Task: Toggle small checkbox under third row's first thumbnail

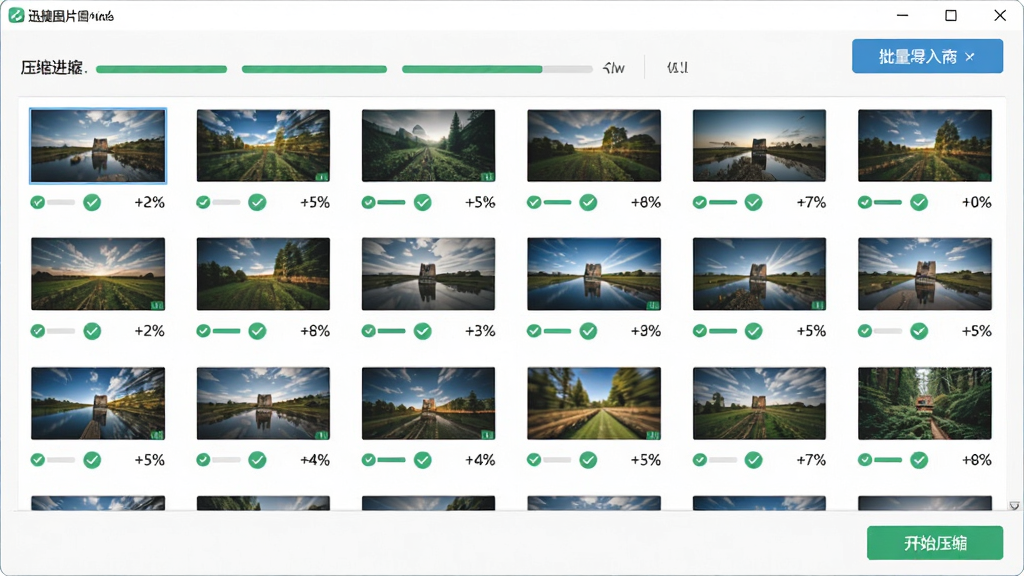Action: (x=37, y=460)
